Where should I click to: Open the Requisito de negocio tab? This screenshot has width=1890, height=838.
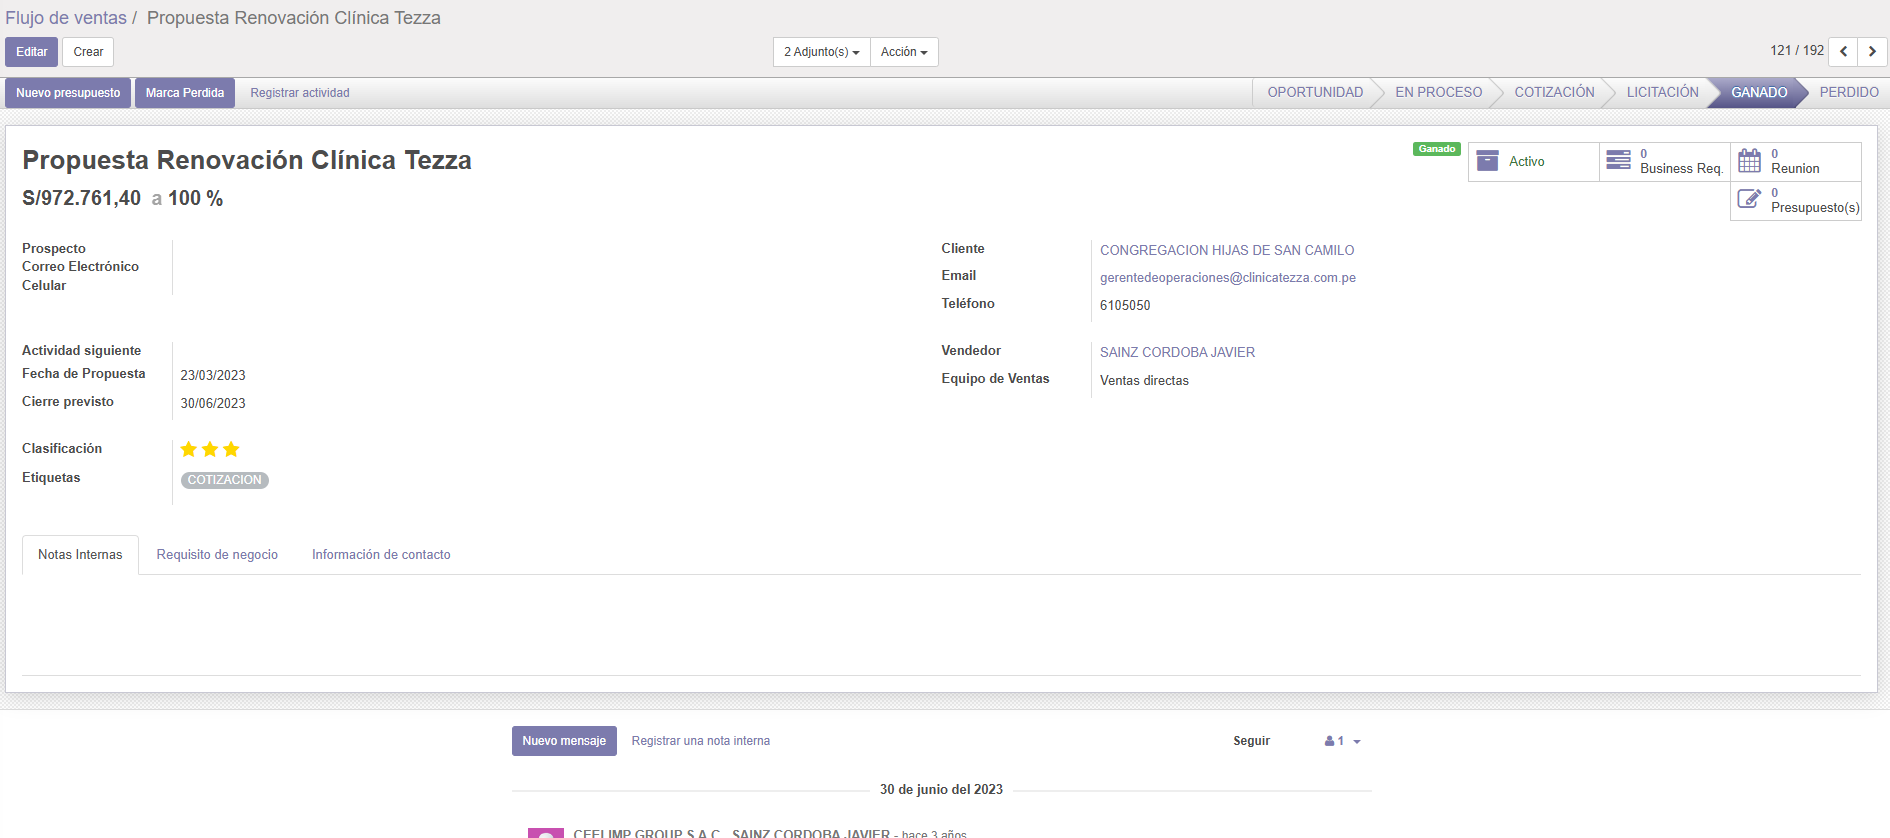click(x=217, y=555)
